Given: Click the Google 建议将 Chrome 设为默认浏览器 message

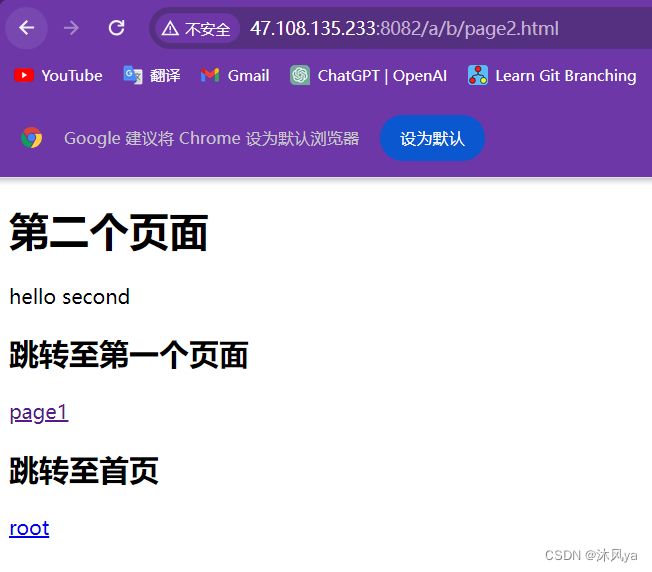Looking at the screenshot, I should [x=211, y=138].
